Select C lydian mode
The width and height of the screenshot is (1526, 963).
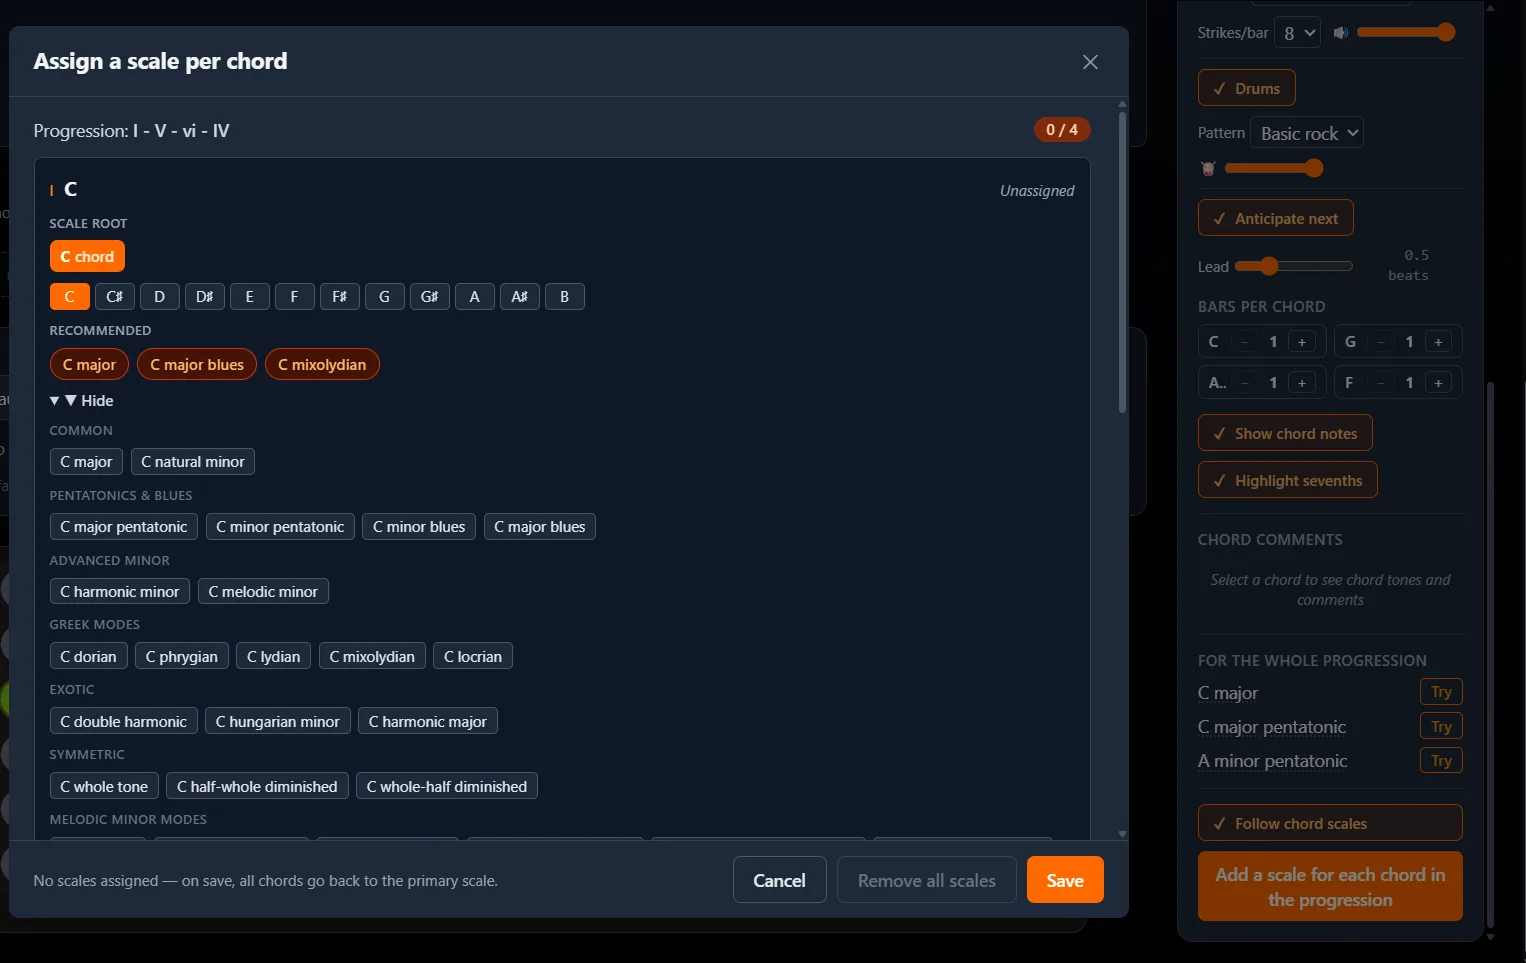(274, 656)
